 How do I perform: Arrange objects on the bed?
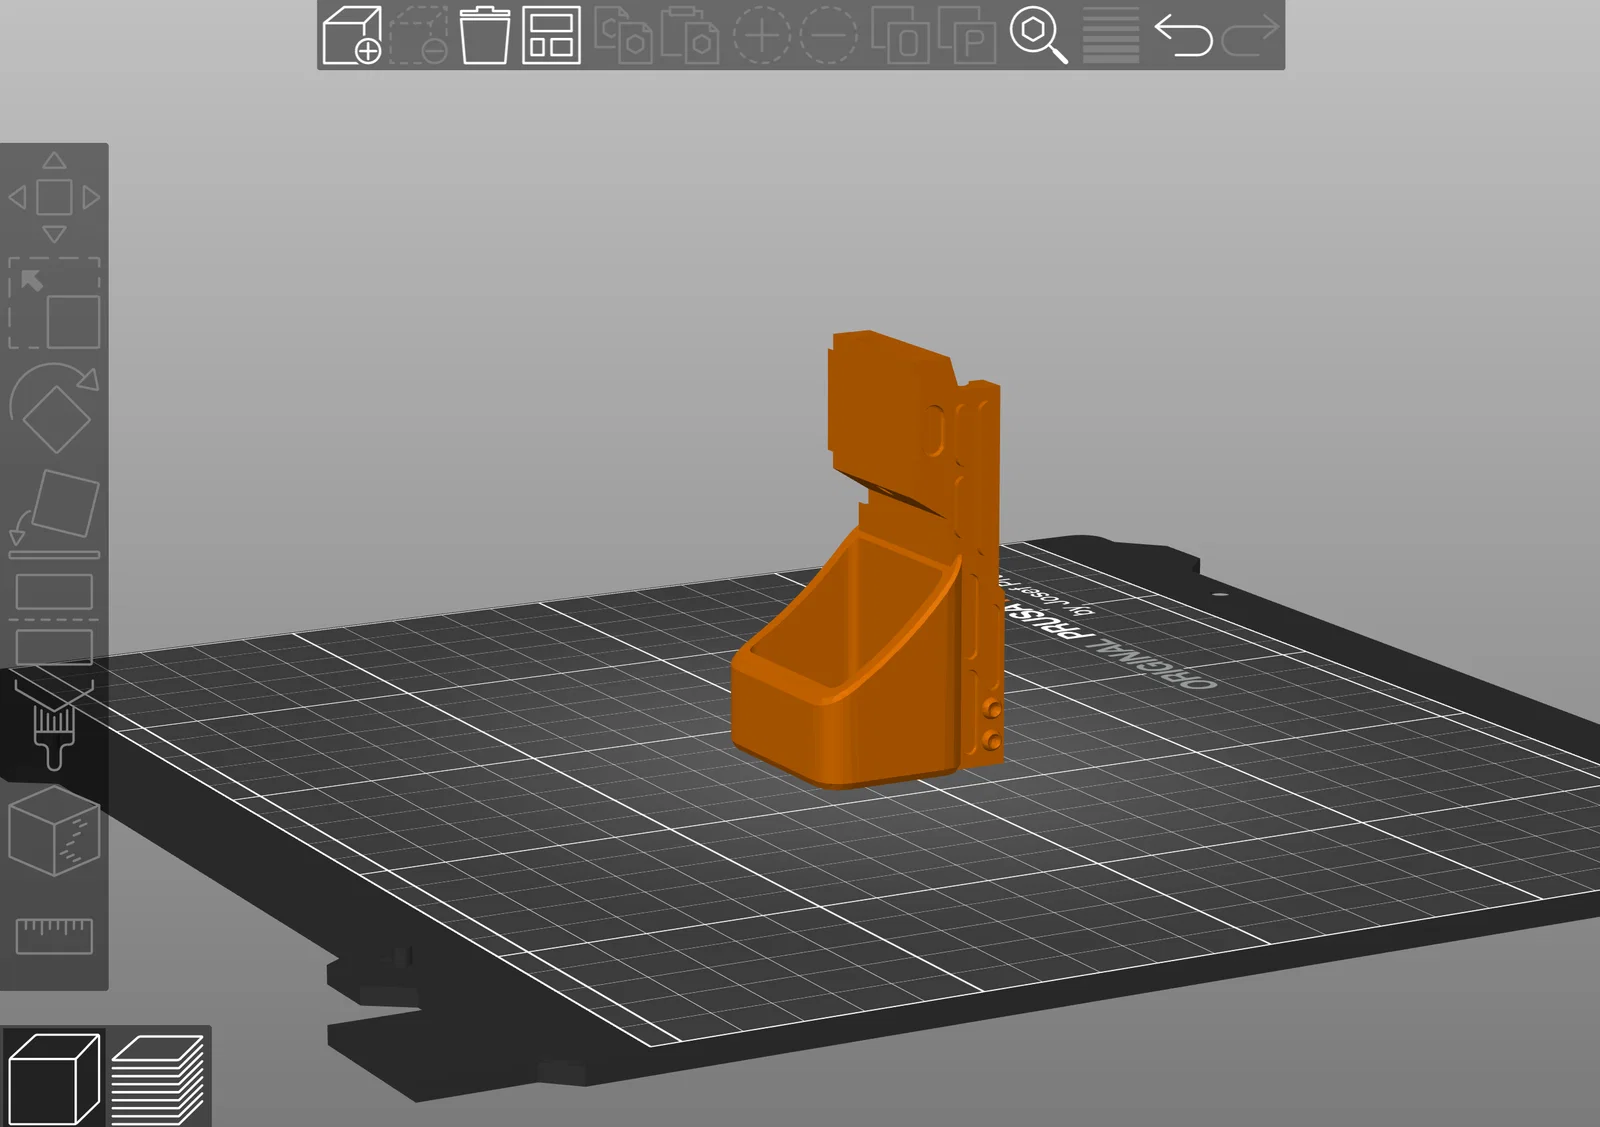[551, 35]
